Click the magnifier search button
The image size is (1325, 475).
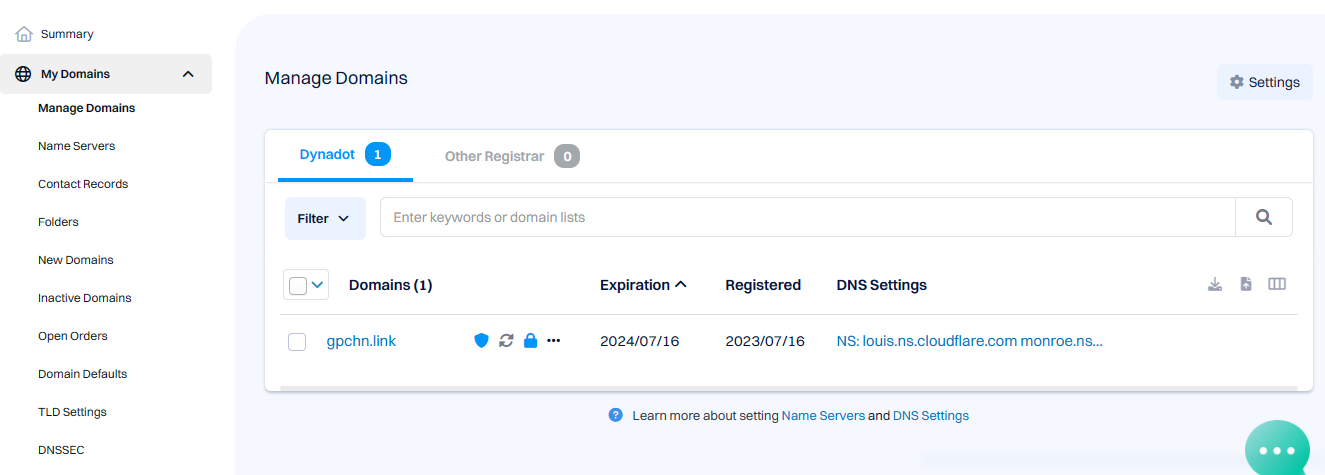[1264, 217]
